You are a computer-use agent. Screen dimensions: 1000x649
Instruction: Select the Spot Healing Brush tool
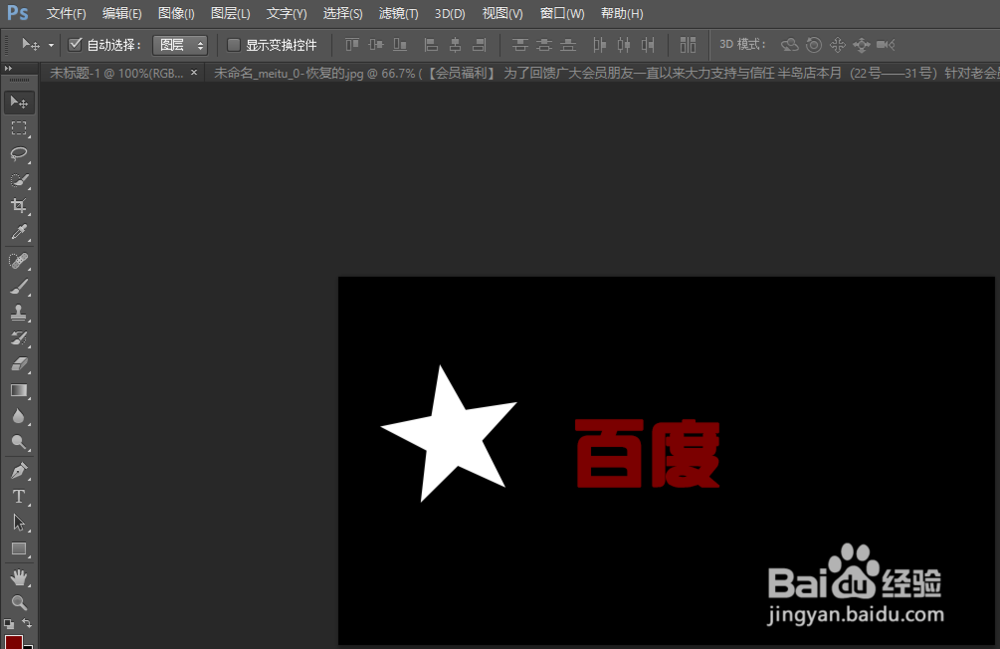pos(19,261)
